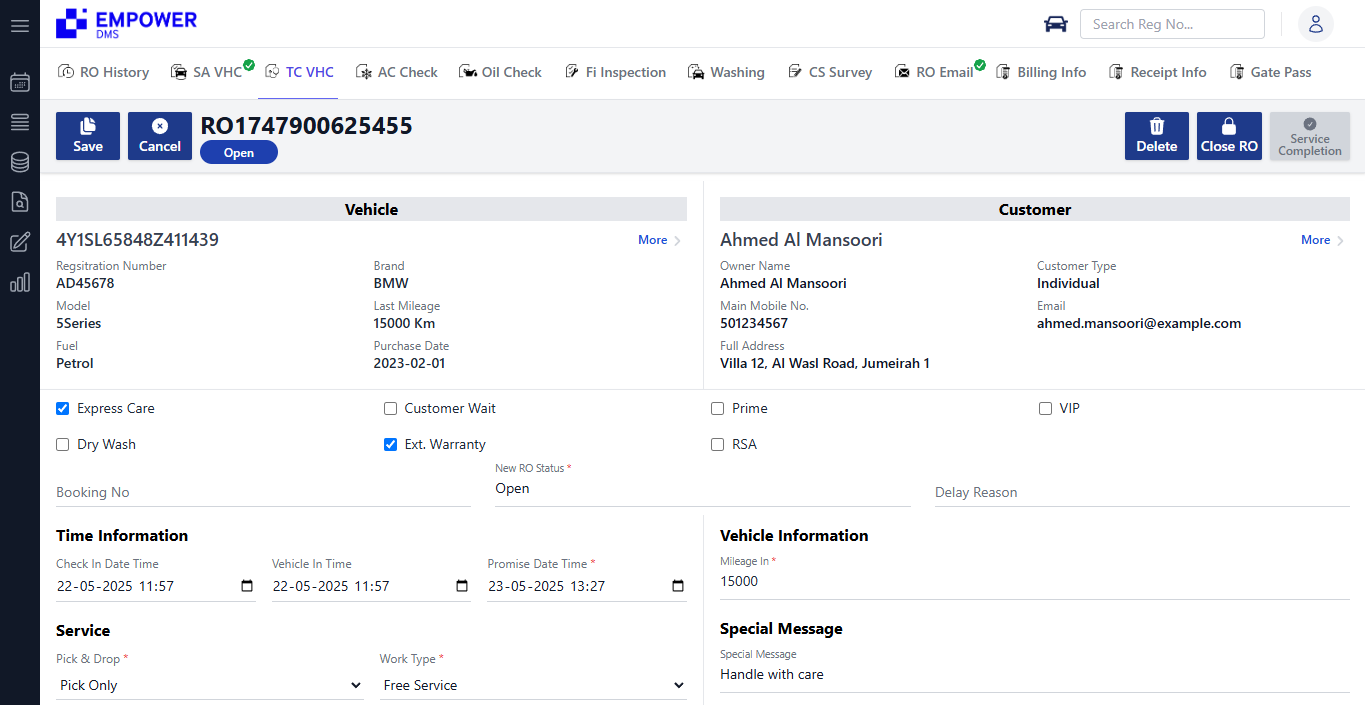Expand the Work Type dropdown
Image resolution: width=1365 pixels, height=705 pixels.
[533, 685]
